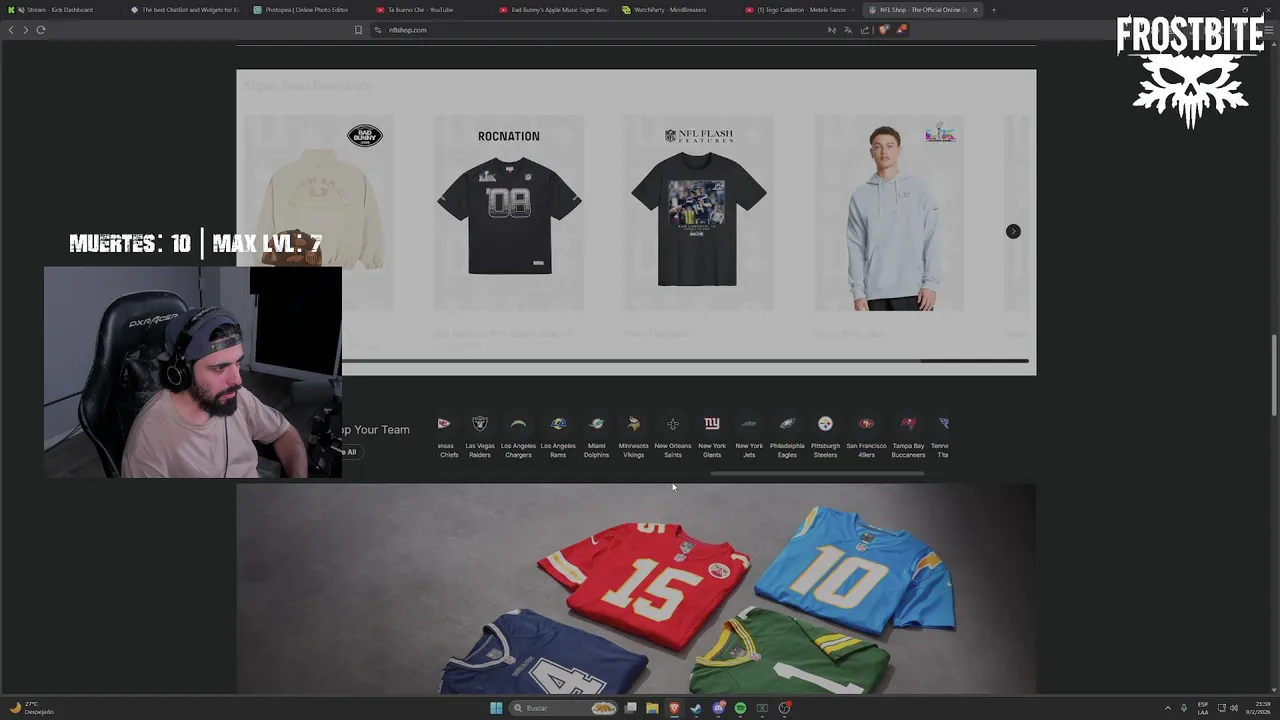Choose the New Orleans Saints logo
Screen dimensions: 1280x720
tap(673, 424)
